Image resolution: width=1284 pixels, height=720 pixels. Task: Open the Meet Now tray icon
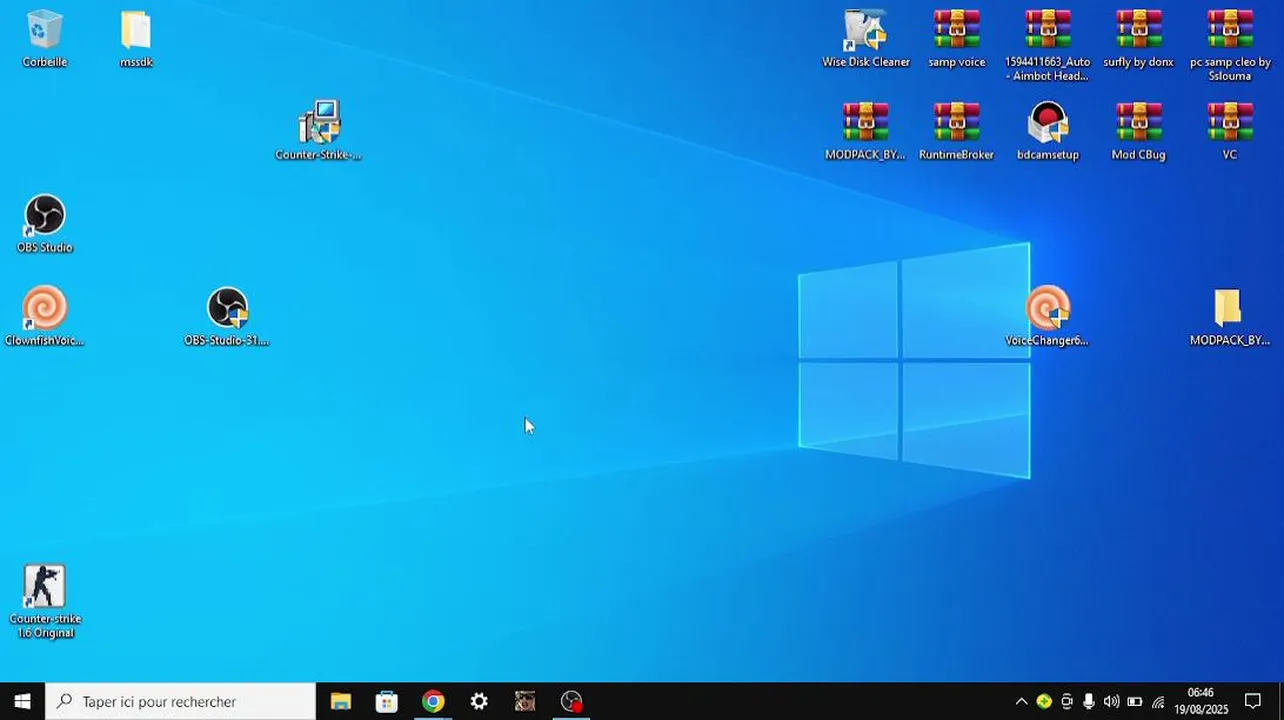click(1067, 701)
